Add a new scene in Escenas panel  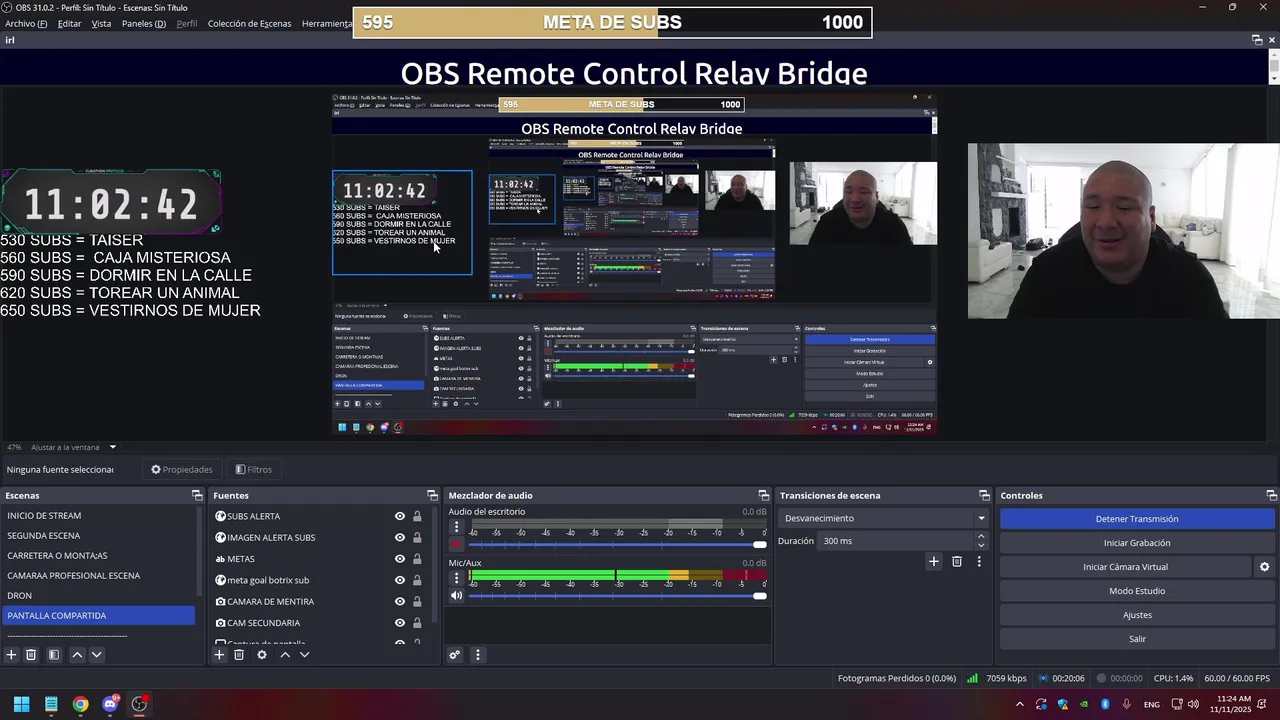point(11,655)
